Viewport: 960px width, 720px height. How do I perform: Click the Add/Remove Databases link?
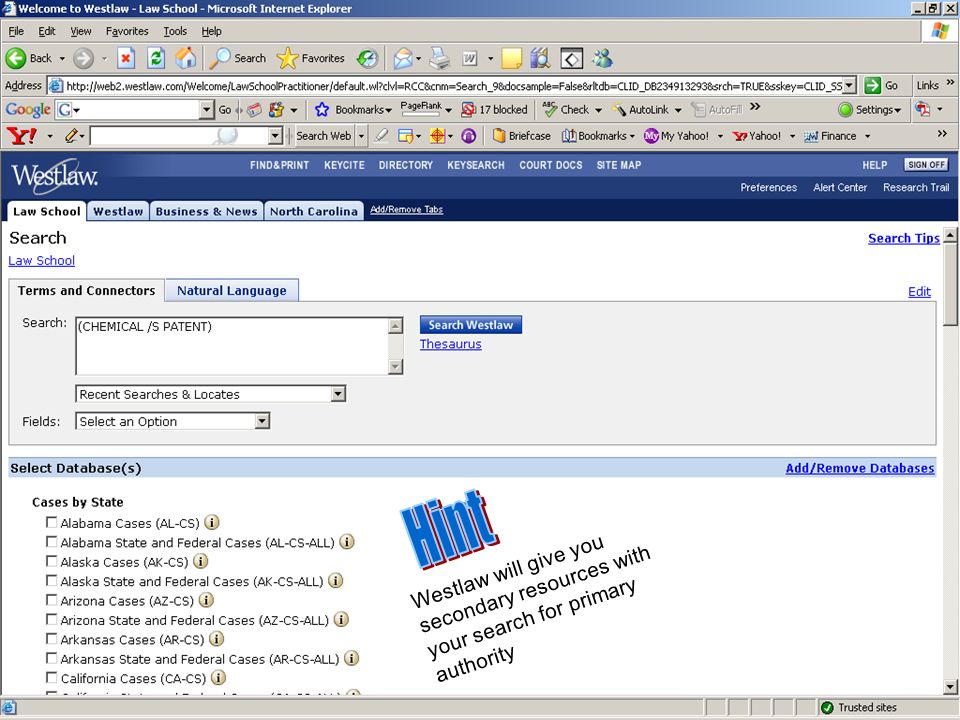[860, 468]
